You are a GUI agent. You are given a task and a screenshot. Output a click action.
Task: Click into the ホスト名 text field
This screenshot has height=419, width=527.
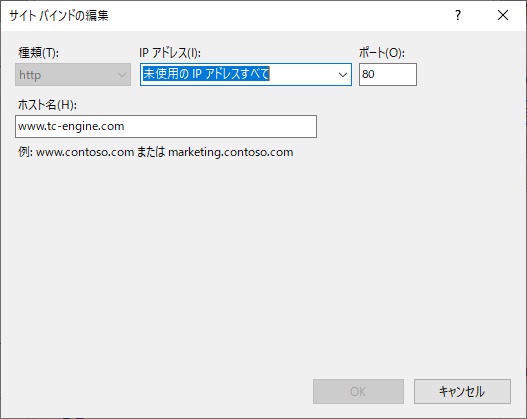166,126
